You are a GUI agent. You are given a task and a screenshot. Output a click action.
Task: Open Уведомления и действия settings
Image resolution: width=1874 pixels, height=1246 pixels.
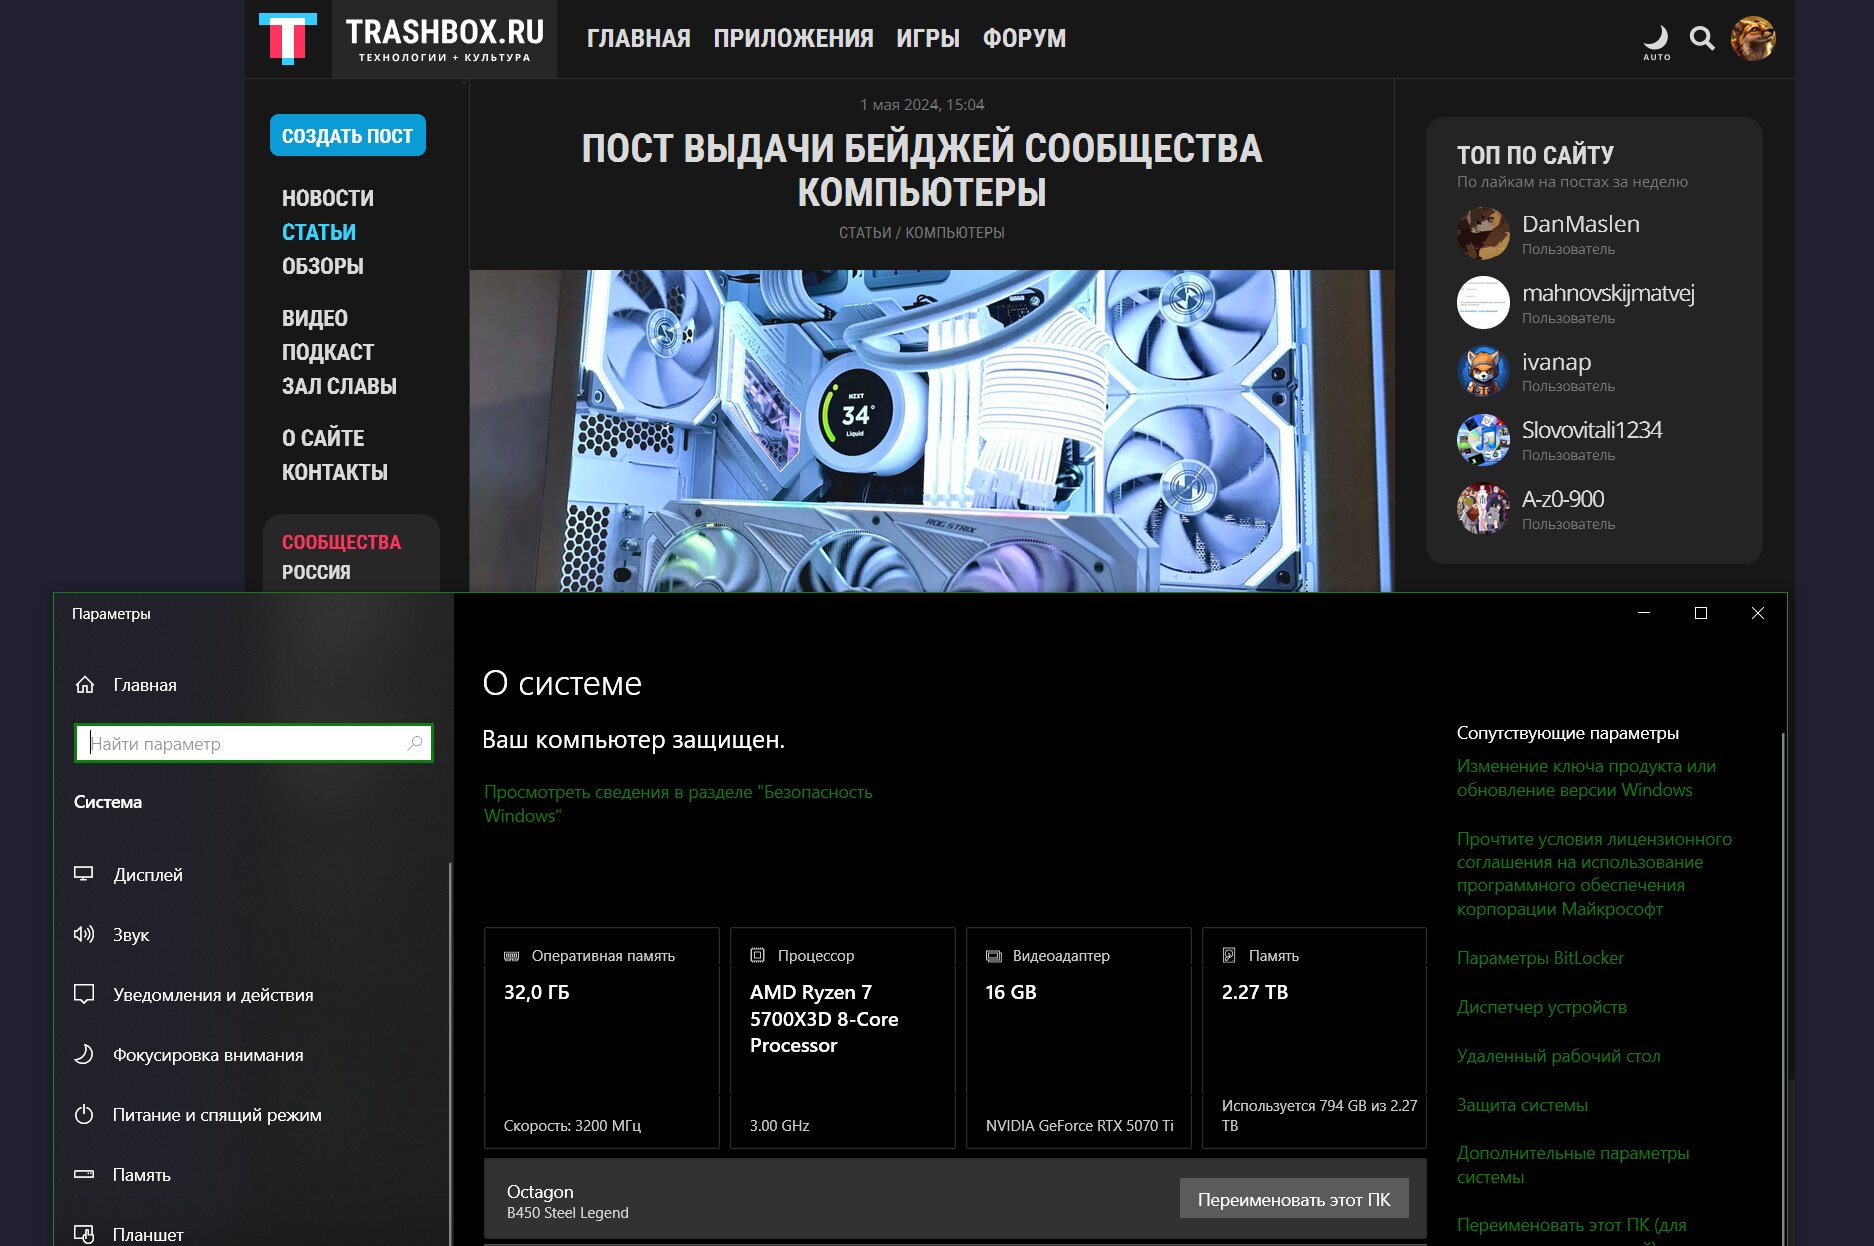point(212,994)
